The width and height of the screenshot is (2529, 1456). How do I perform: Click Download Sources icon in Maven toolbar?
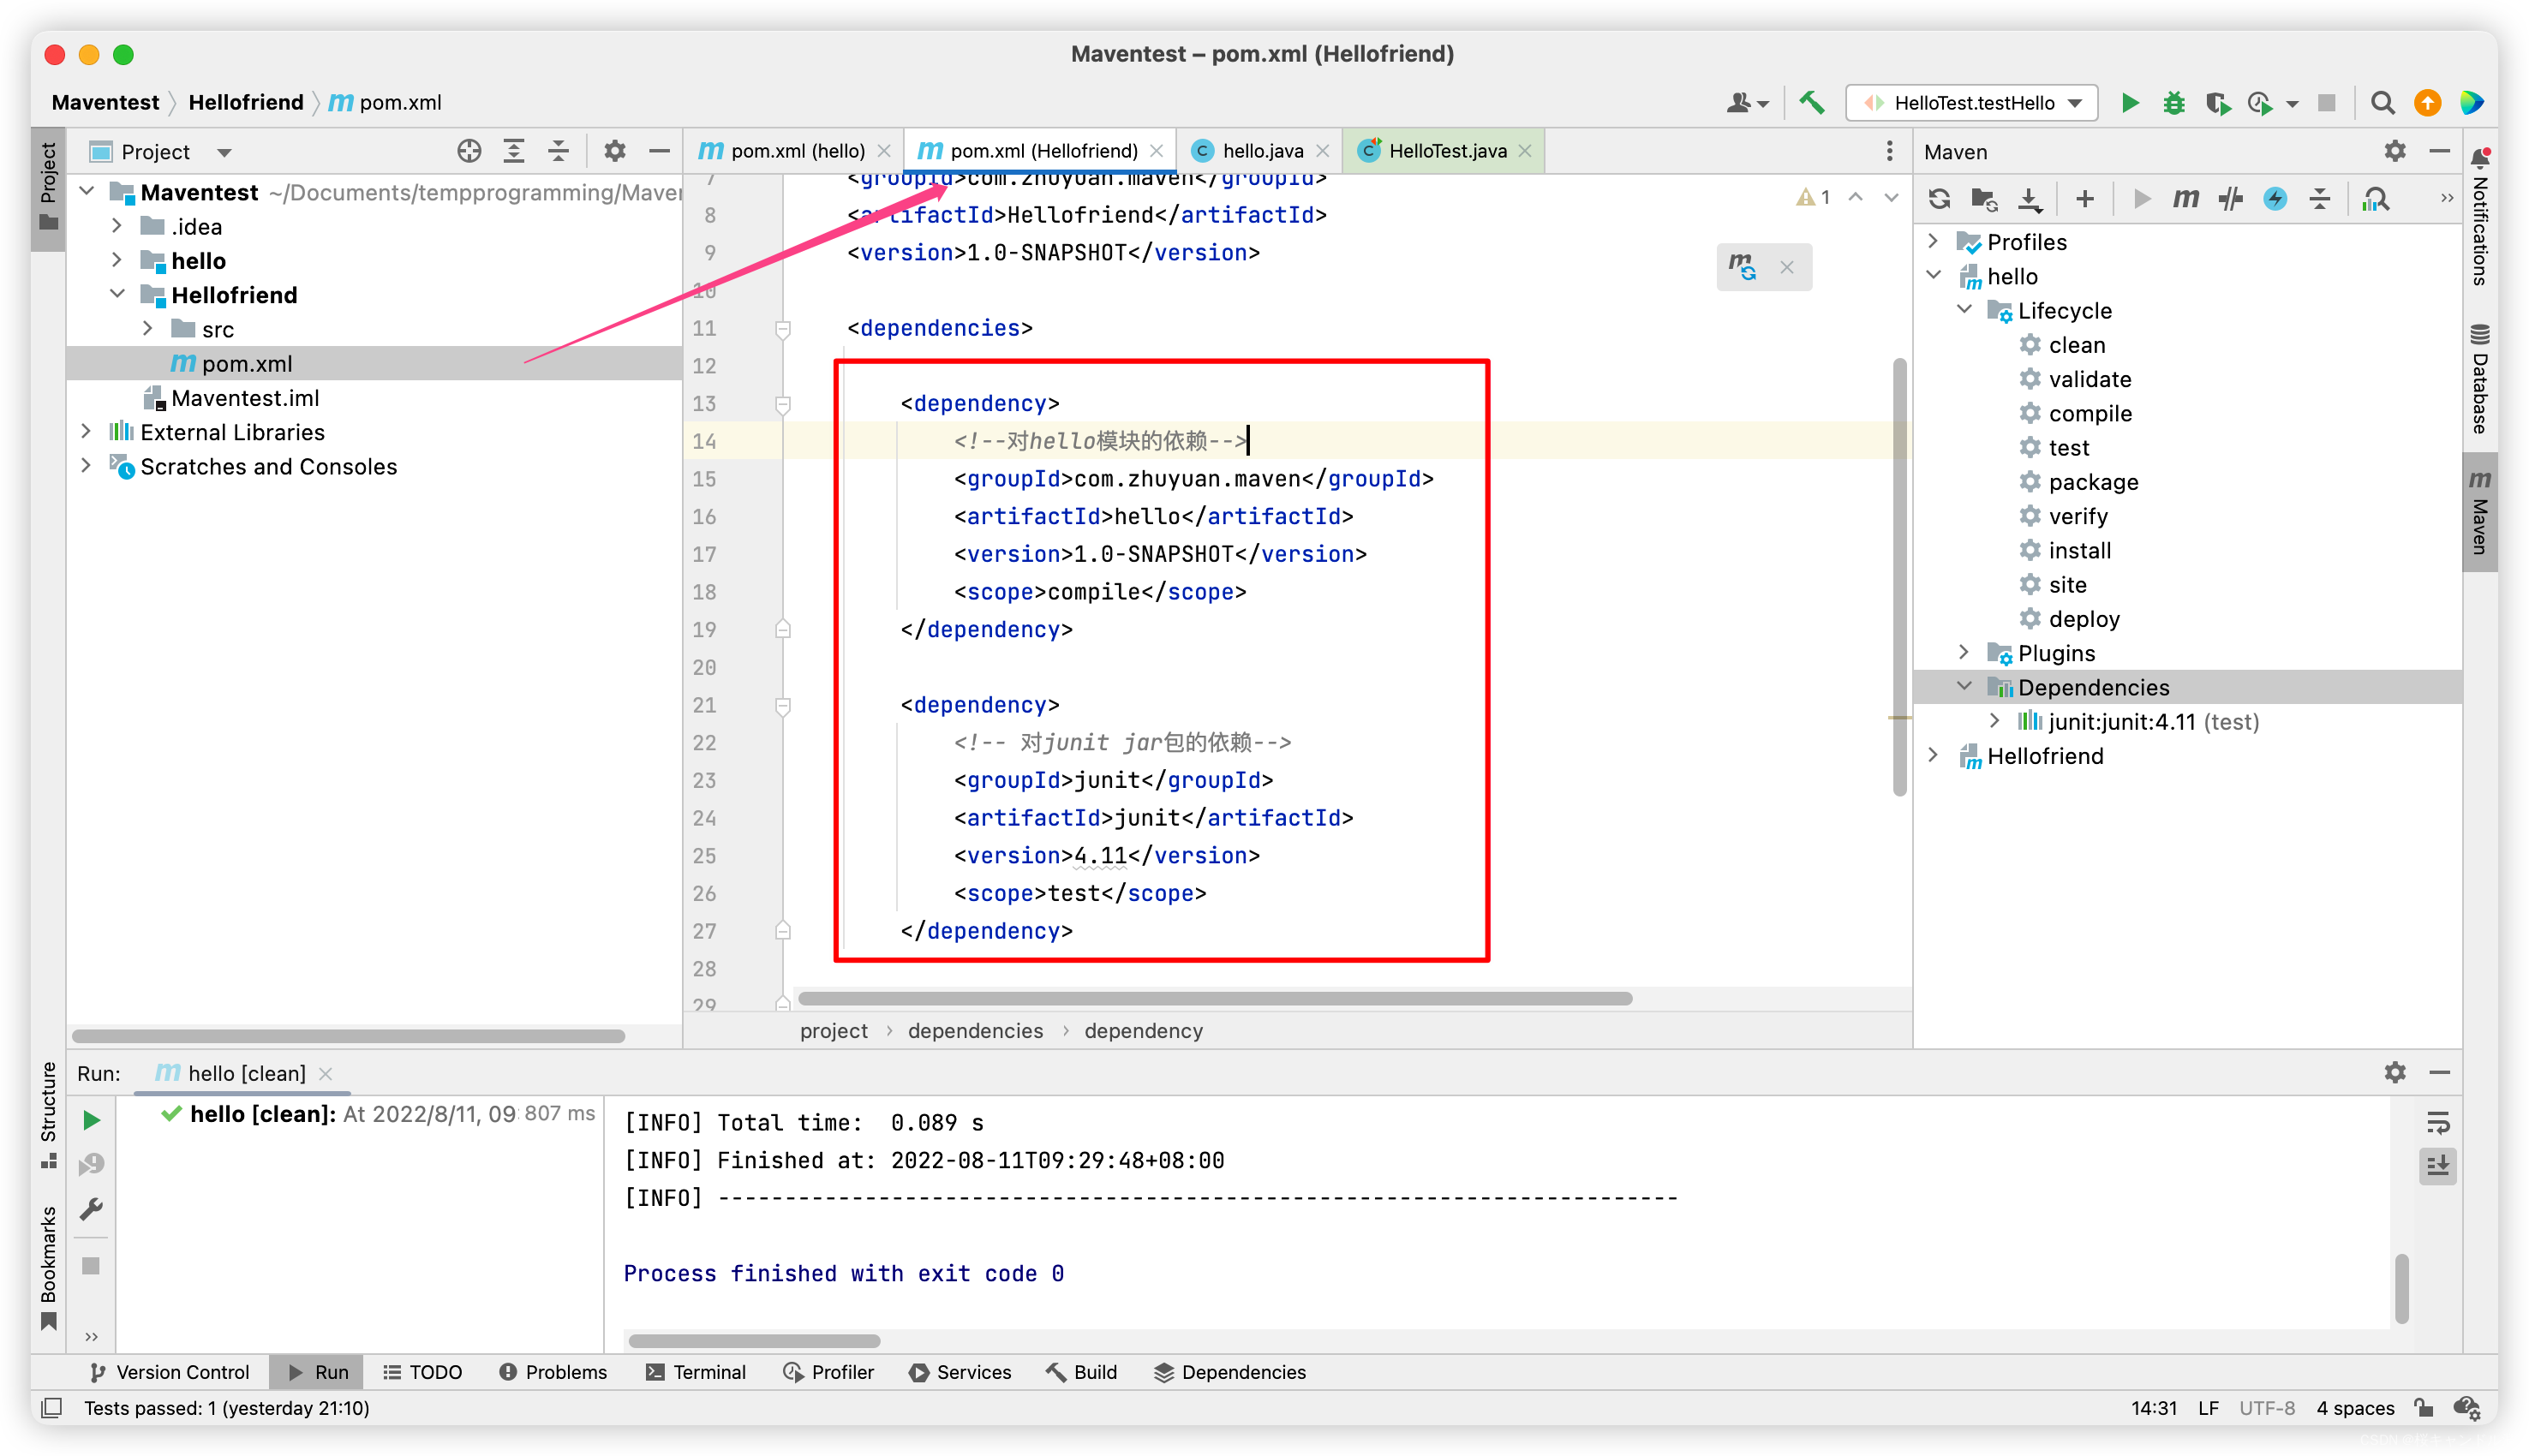click(2029, 198)
